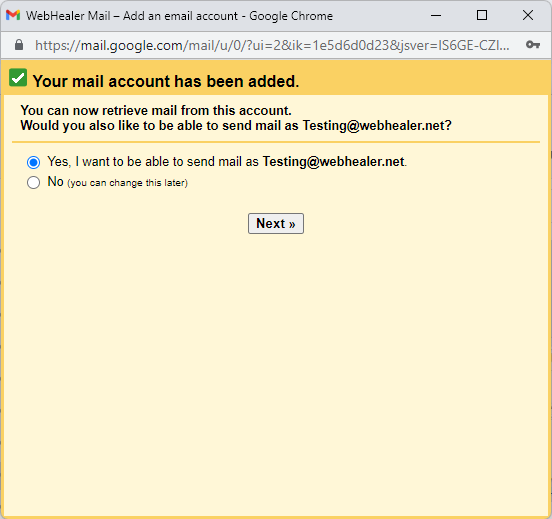Click the WebHealer Mail window title text
The image size is (552, 519).
click(179, 16)
